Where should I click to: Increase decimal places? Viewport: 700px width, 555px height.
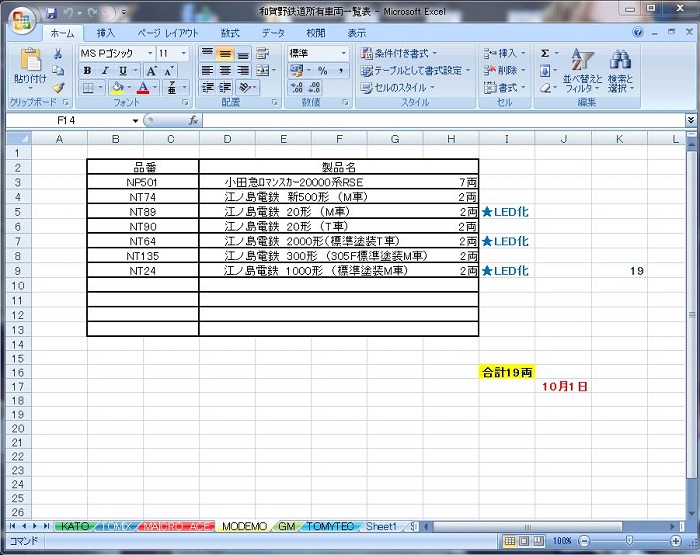click(296, 88)
